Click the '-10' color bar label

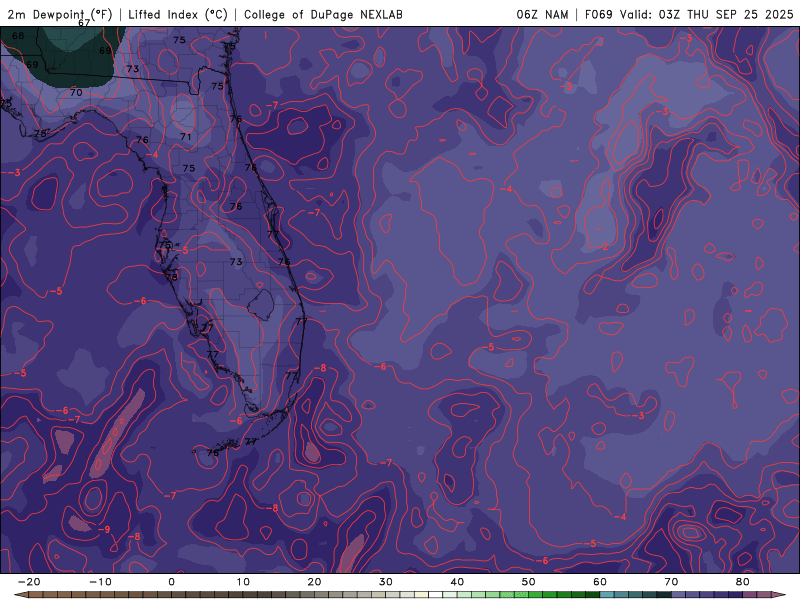(x=100, y=582)
